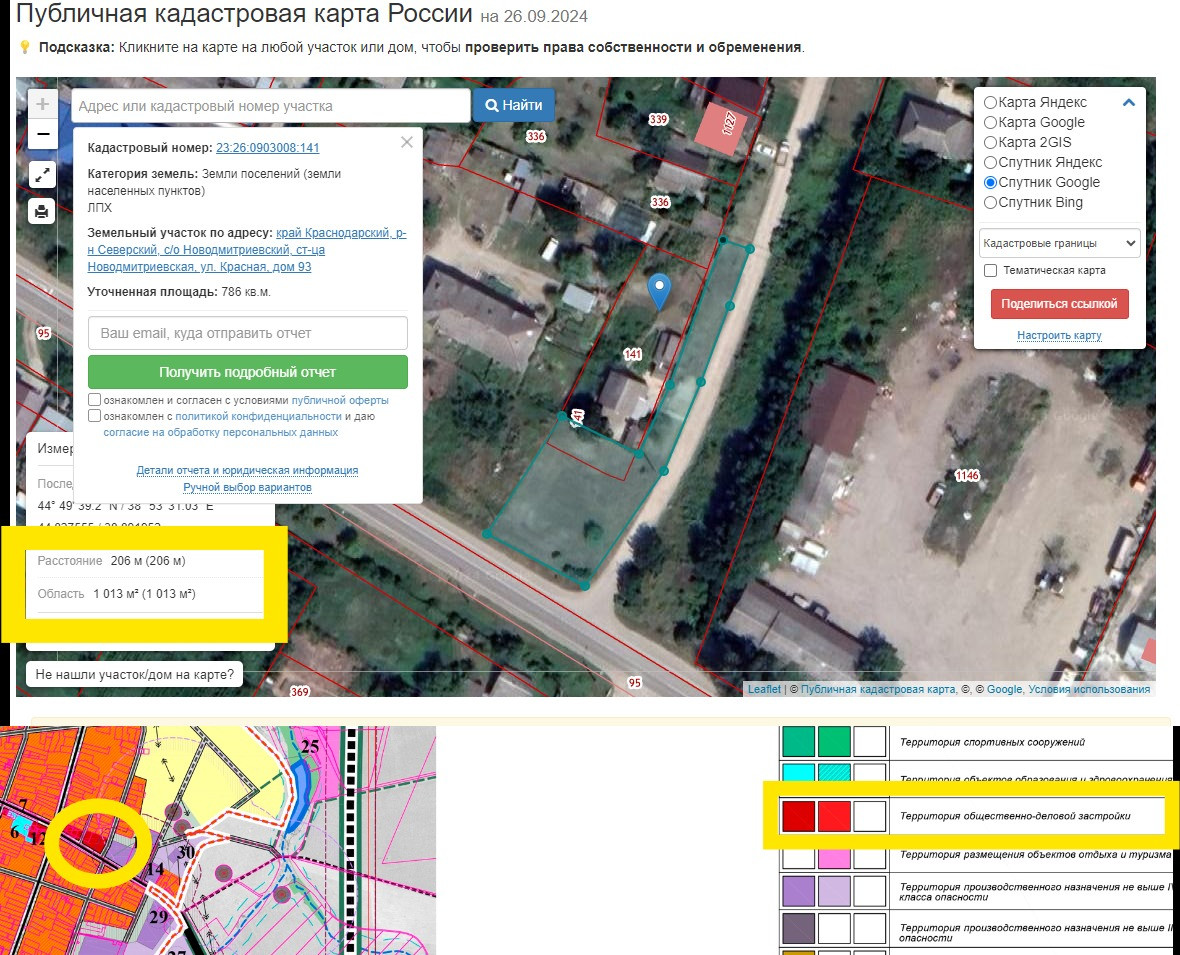Click Поделиться ссылкой button
The width and height of the screenshot is (1180, 955).
click(1059, 304)
